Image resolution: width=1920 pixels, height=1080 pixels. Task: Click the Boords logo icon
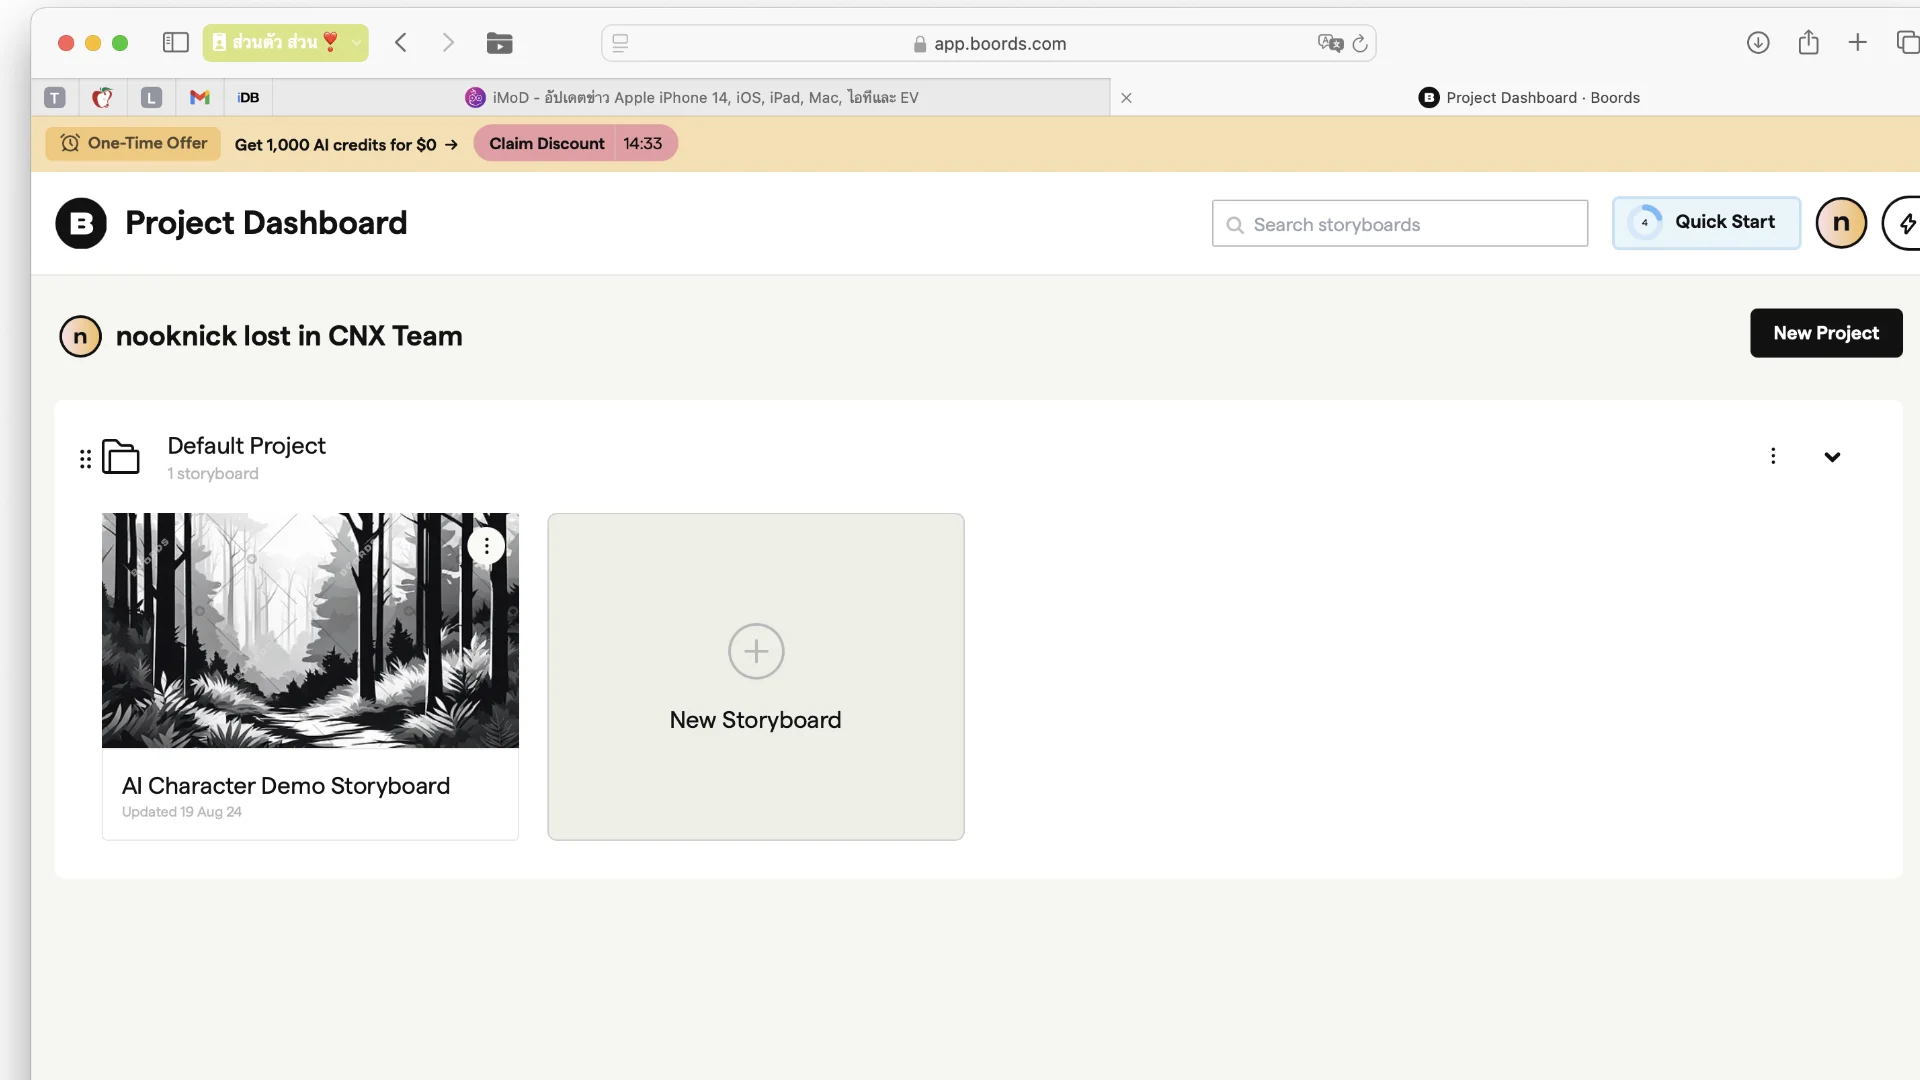pos(81,223)
